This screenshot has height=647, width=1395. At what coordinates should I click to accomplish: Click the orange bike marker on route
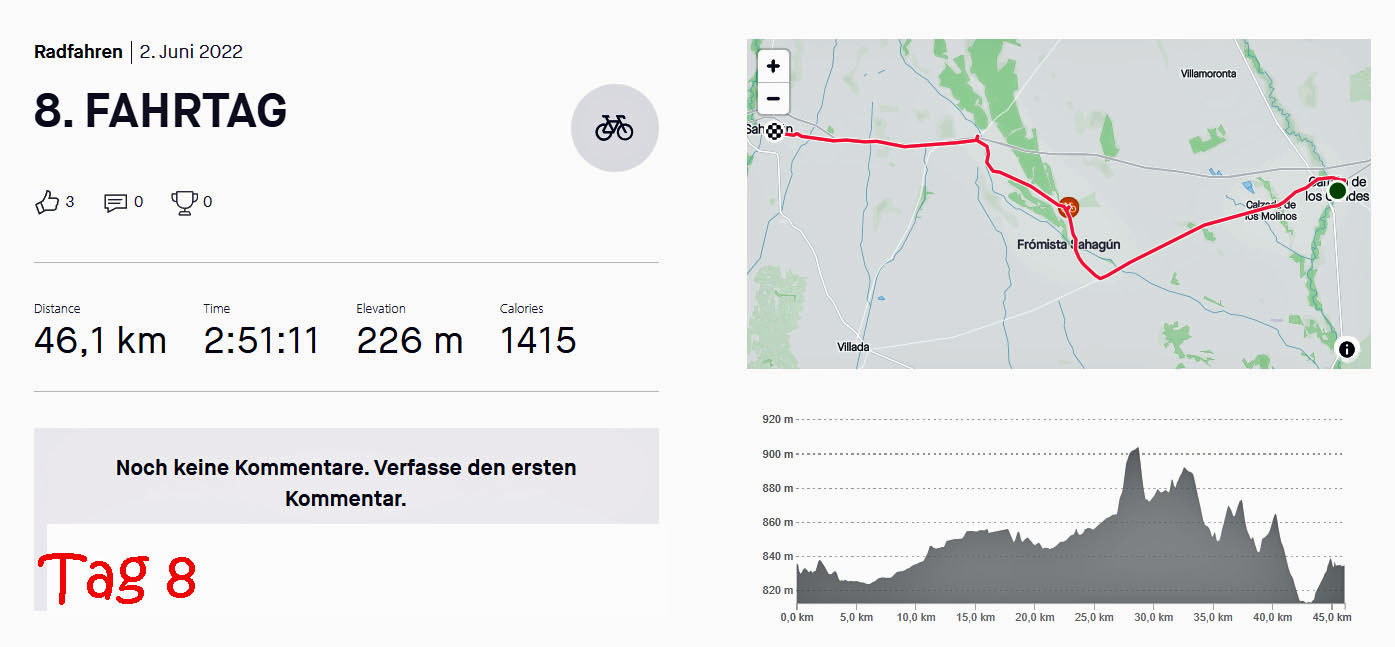(x=1068, y=207)
